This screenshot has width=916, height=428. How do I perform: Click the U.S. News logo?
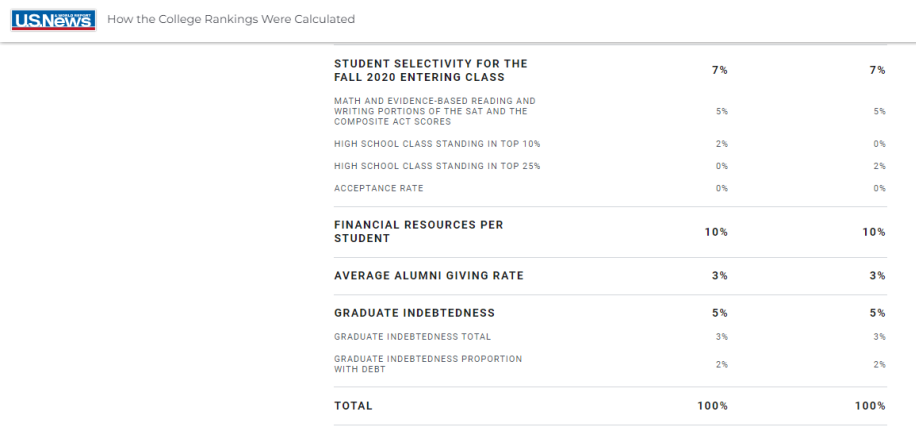53,20
